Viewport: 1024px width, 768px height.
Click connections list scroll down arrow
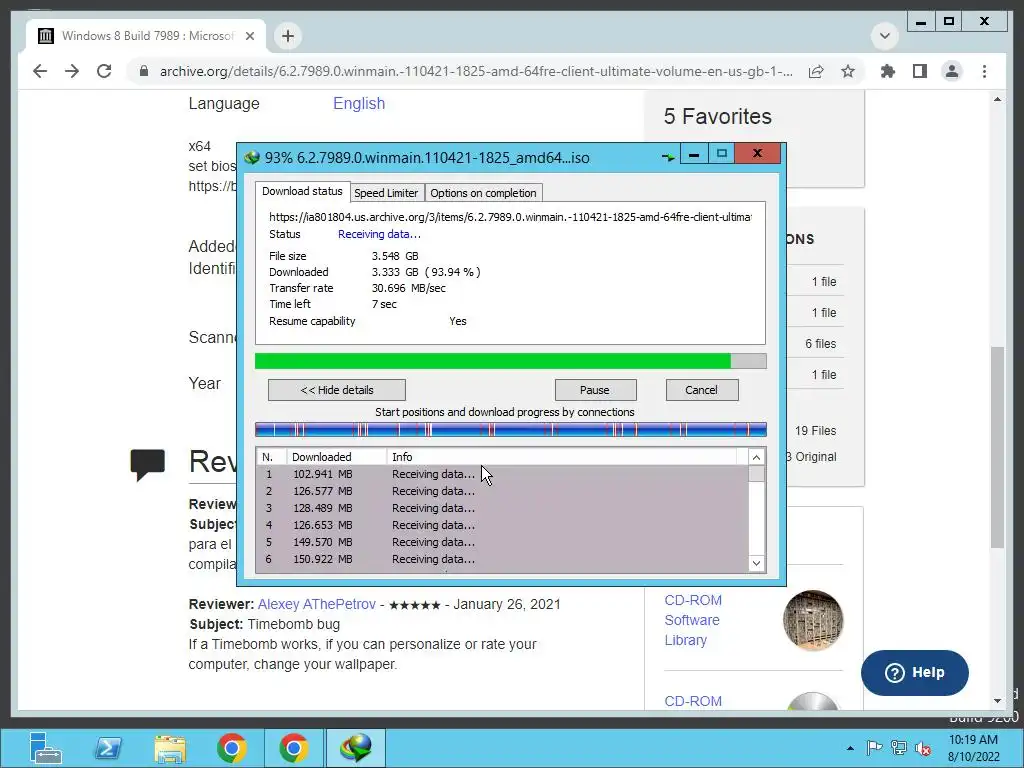(756, 563)
